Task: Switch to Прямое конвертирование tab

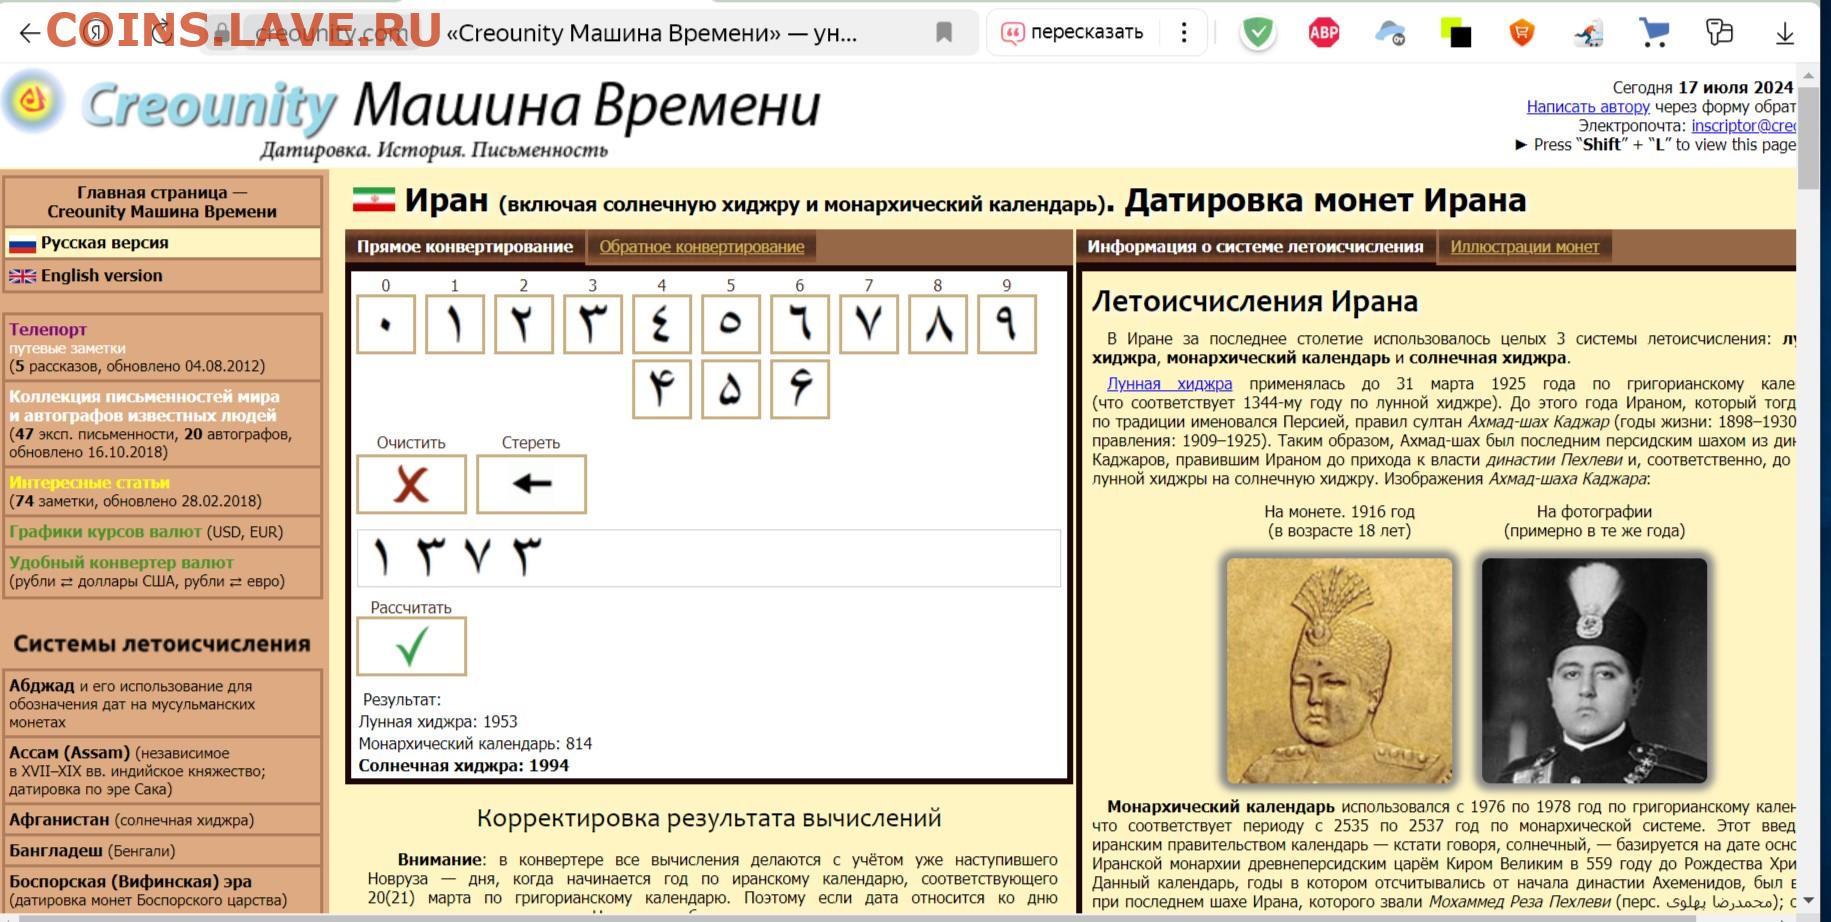Action: point(465,246)
